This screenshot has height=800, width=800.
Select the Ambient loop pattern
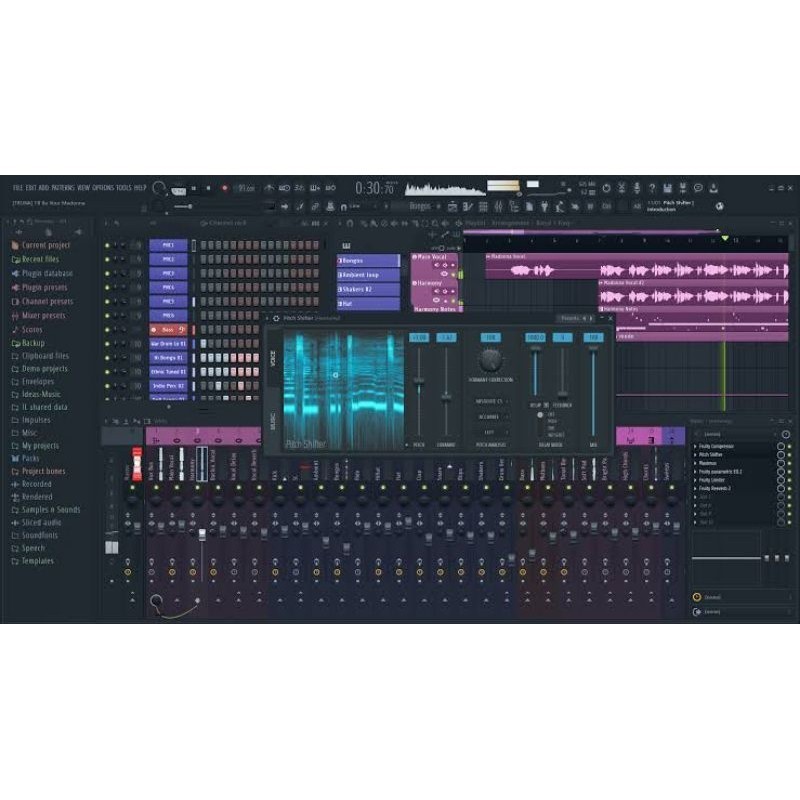click(368, 275)
